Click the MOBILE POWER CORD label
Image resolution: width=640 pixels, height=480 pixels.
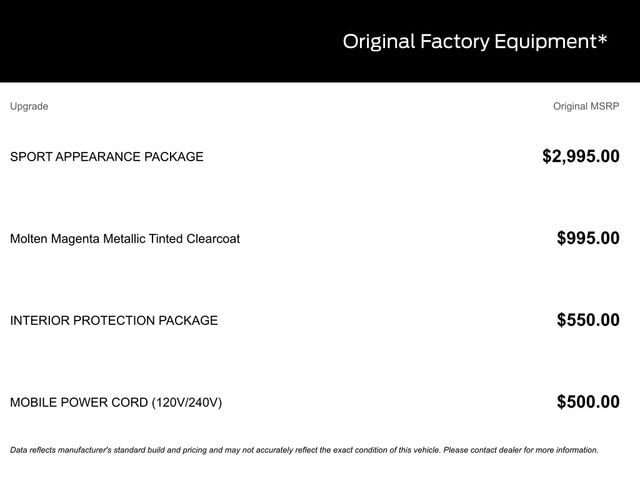pyautogui.click(x=79, y=402)
